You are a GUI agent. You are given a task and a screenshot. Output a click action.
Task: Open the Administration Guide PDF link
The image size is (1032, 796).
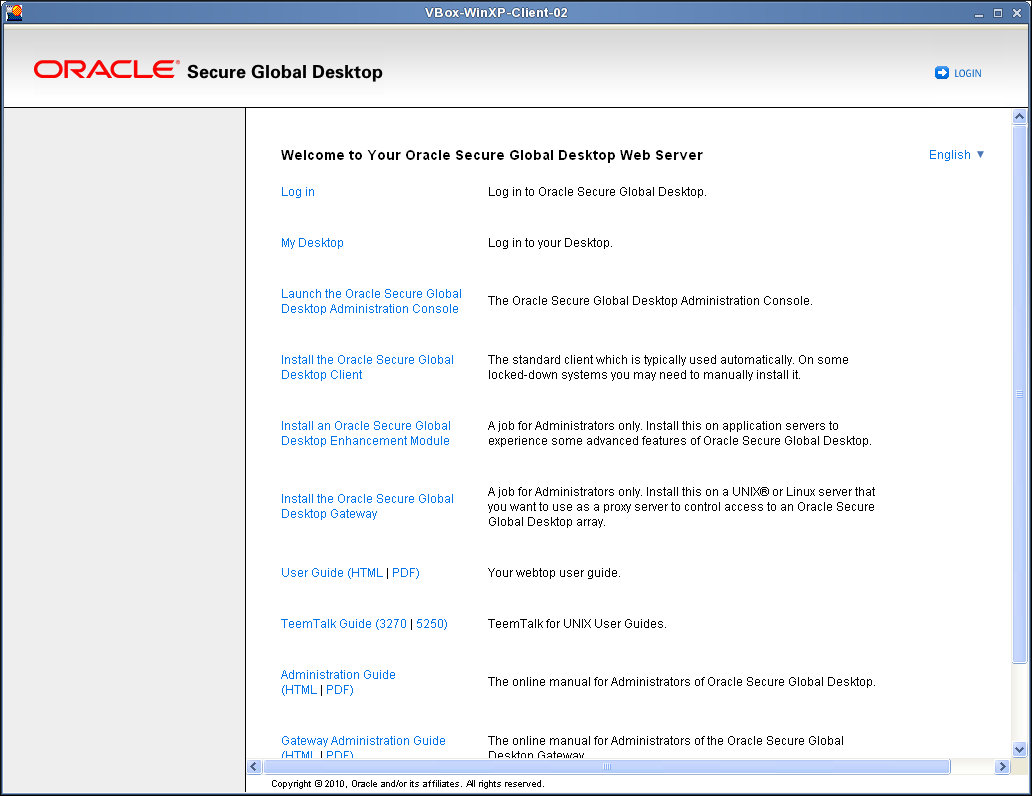coord(338,690)
